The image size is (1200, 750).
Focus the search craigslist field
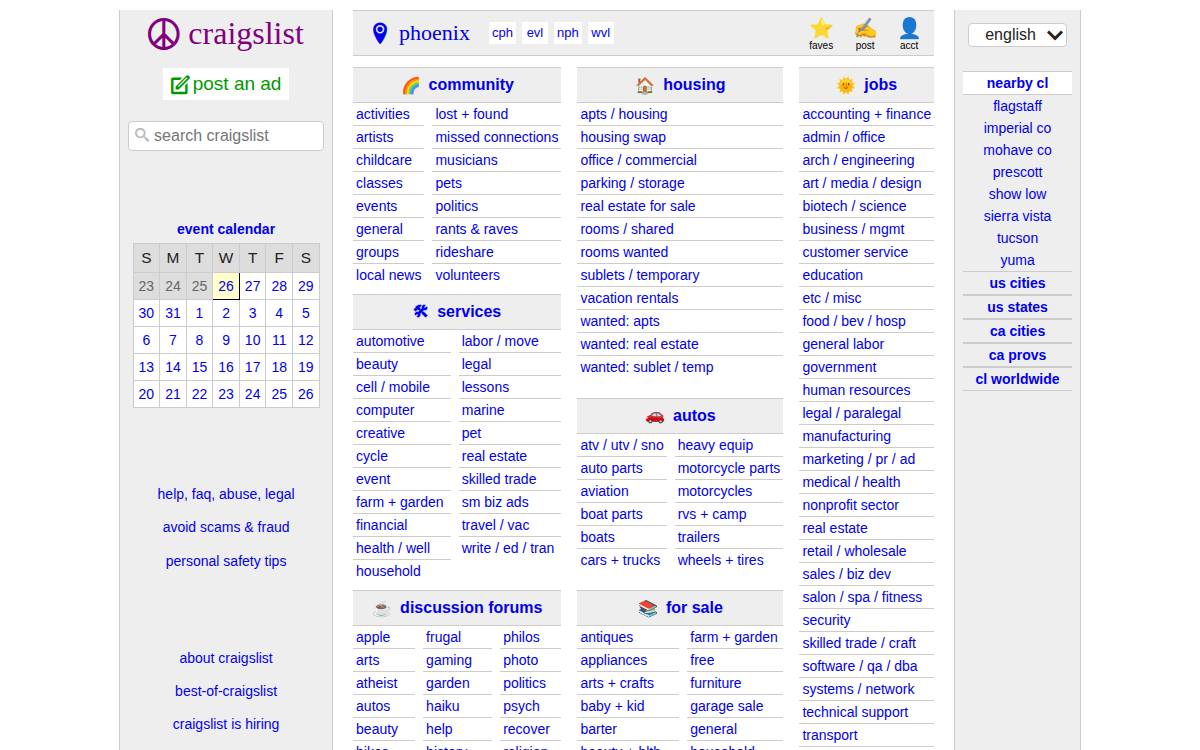(x=226, y=136)
